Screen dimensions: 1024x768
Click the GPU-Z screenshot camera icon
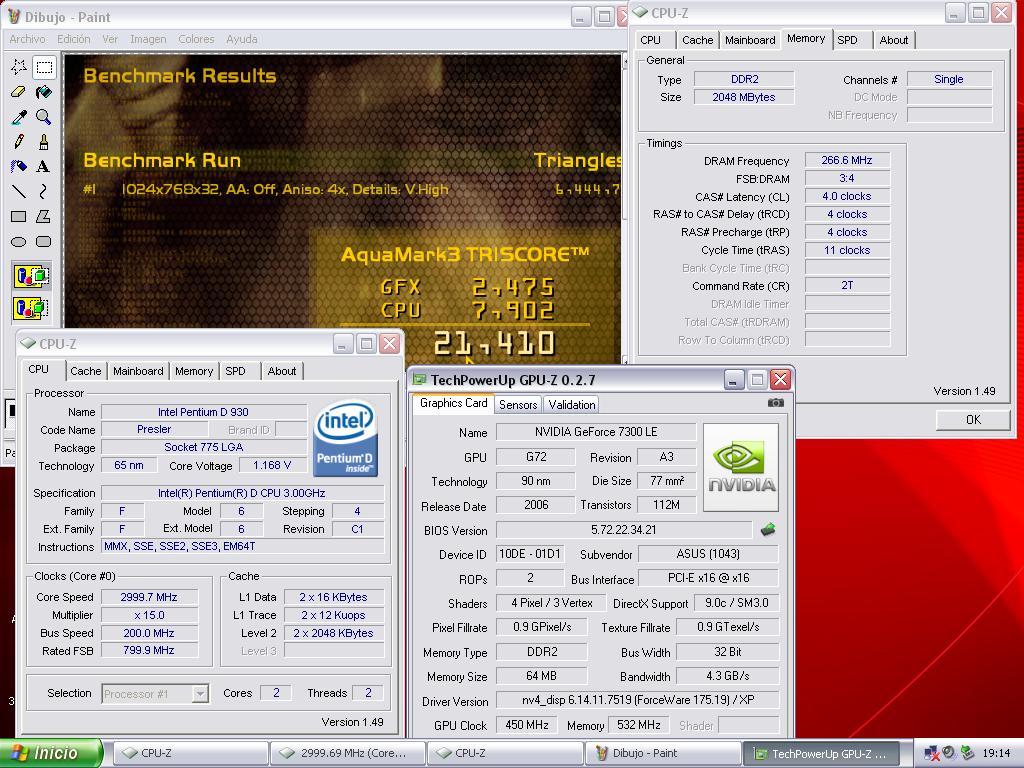click(776, 403)
